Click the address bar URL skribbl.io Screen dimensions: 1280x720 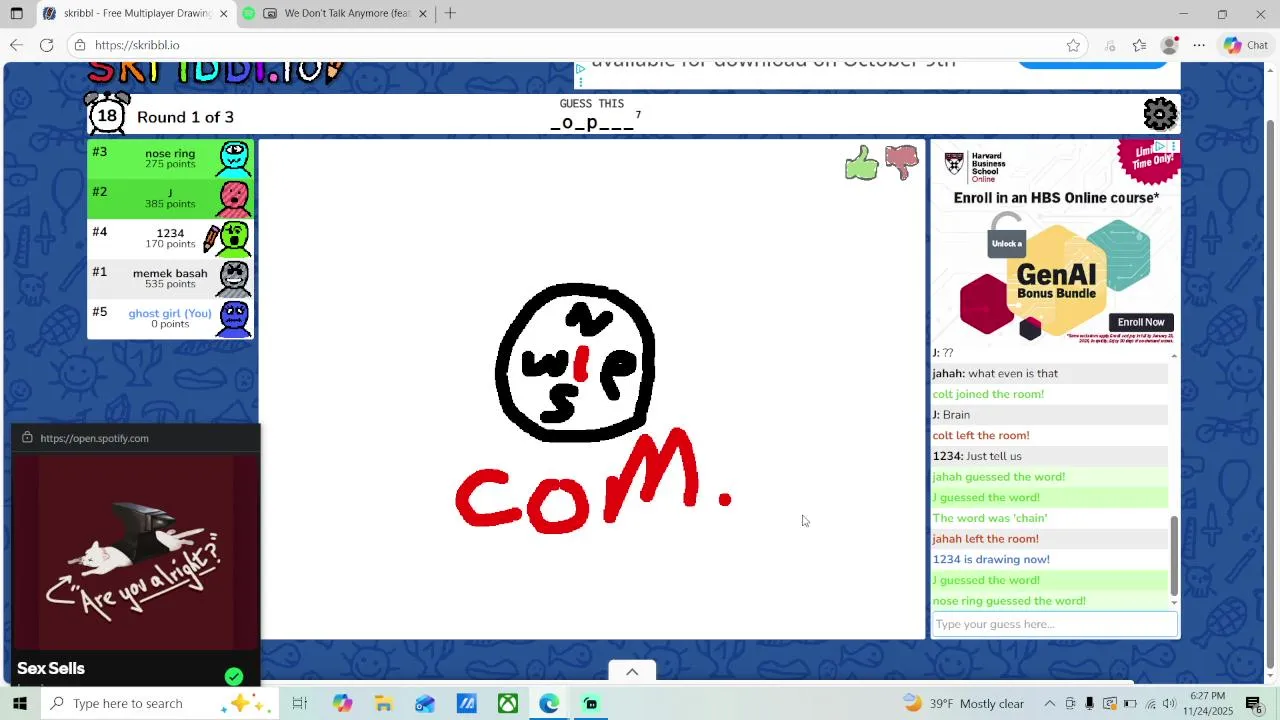137,45
